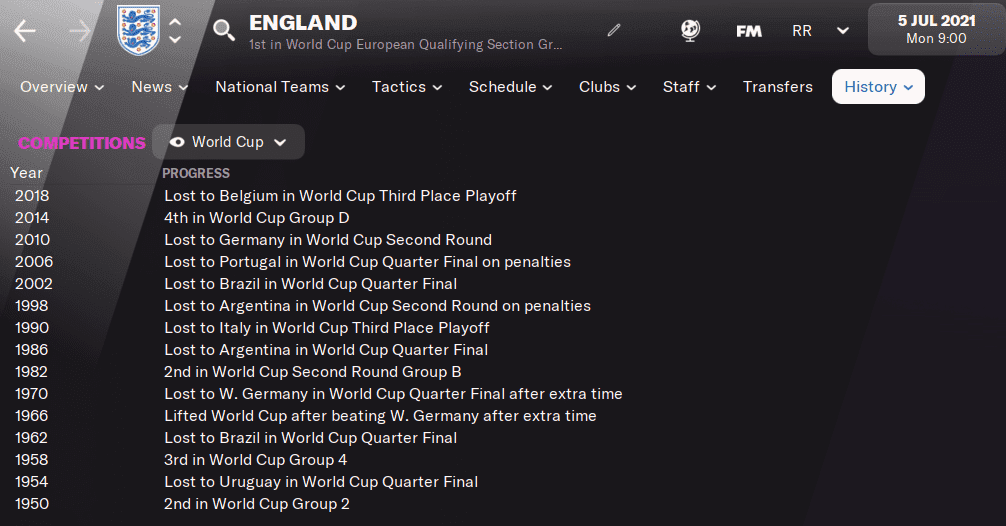Viewport: 1006px width, 526px height.
Task: Expand the chevron next to RR
Action: [x=843, y=31]
